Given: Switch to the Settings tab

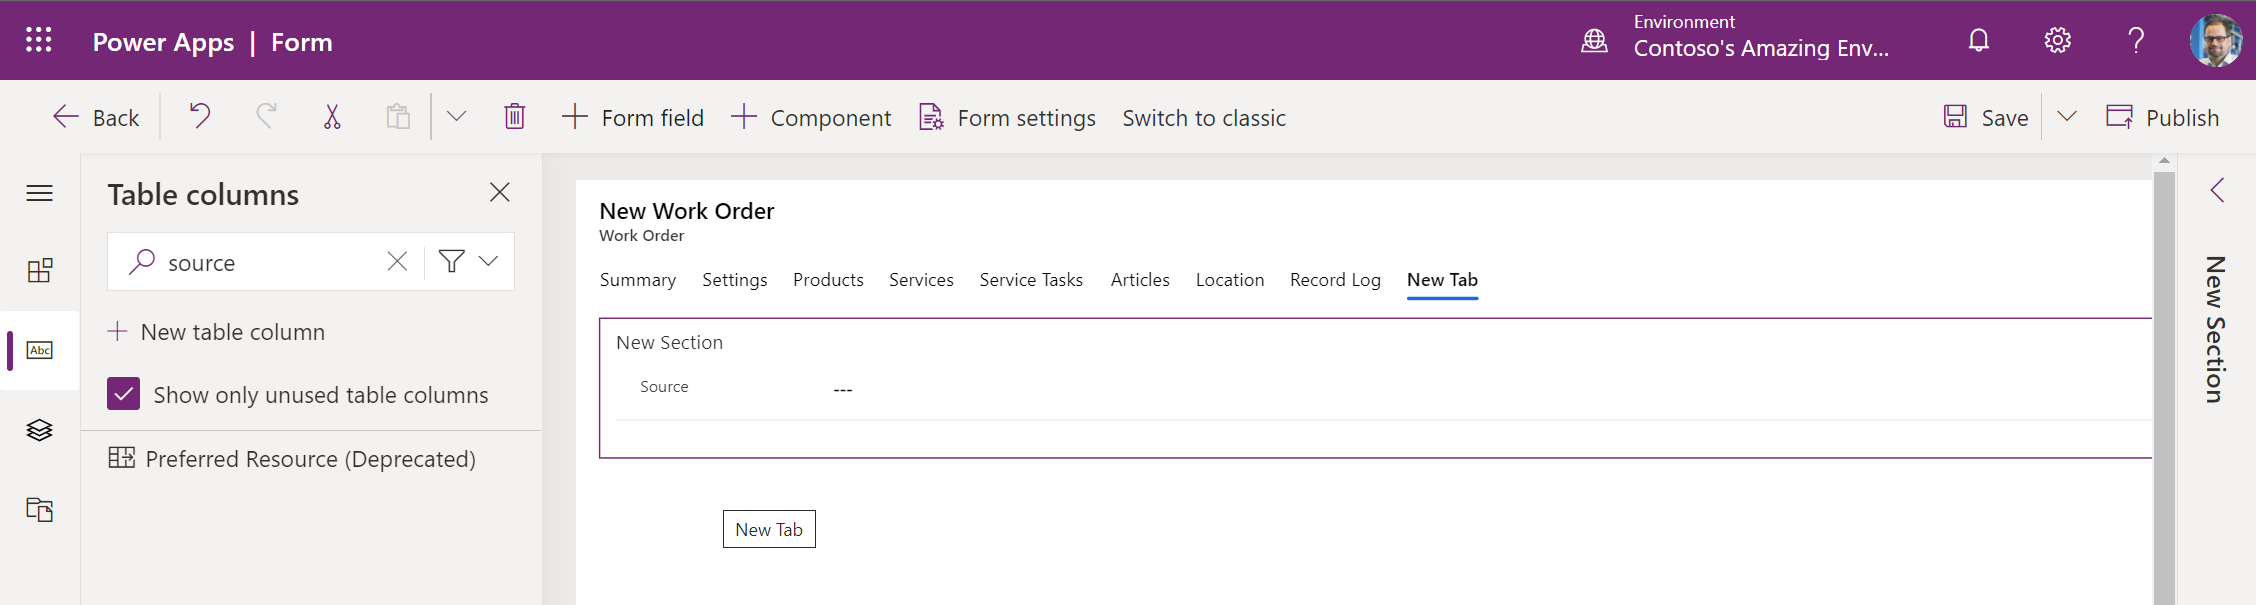Looking at the screenshot, I should [x=735, y=280].
